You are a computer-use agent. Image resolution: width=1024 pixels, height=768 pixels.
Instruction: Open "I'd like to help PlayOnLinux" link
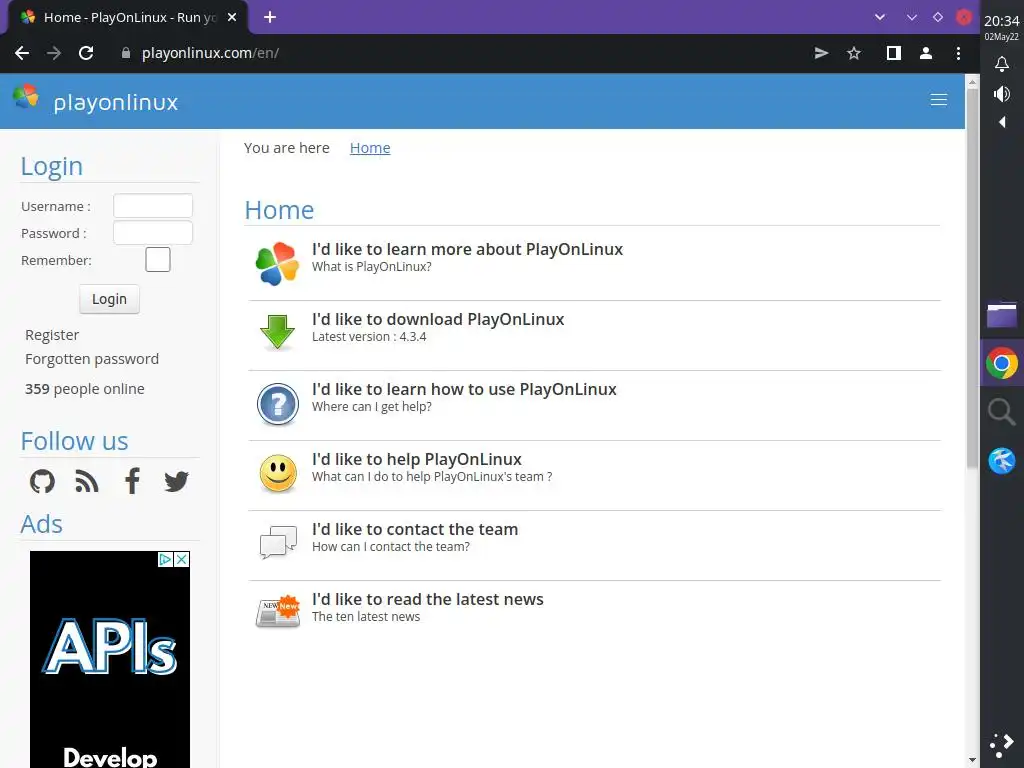417,459
